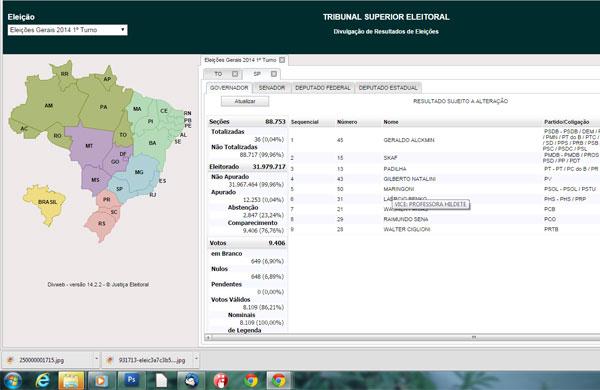Open the Windows Start menu

click(x=13, y=381)
